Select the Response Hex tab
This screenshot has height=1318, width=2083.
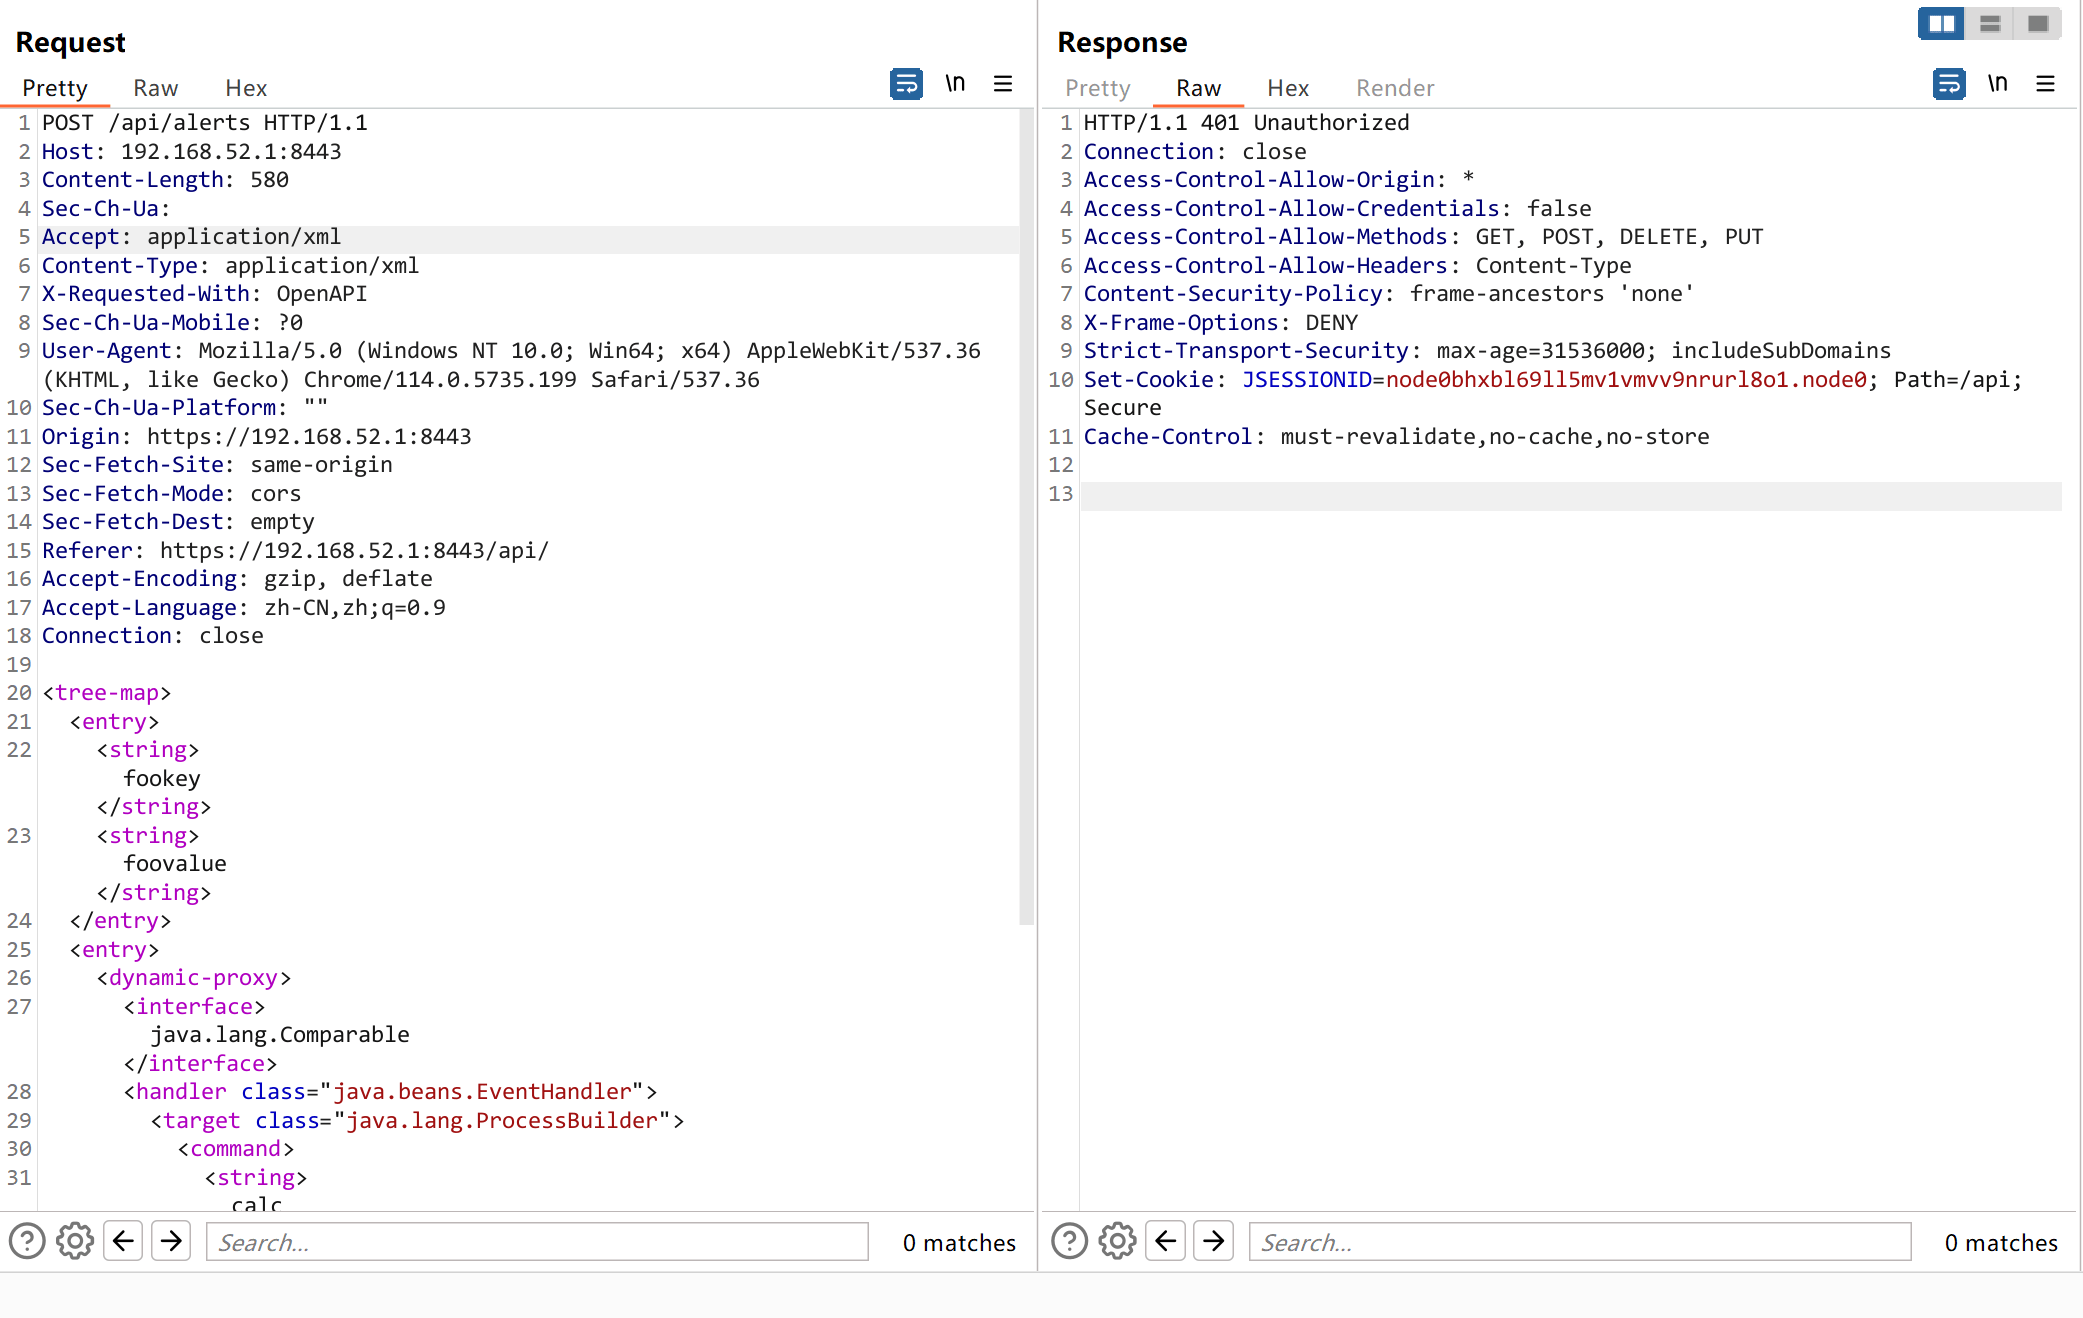(1288, 88)
